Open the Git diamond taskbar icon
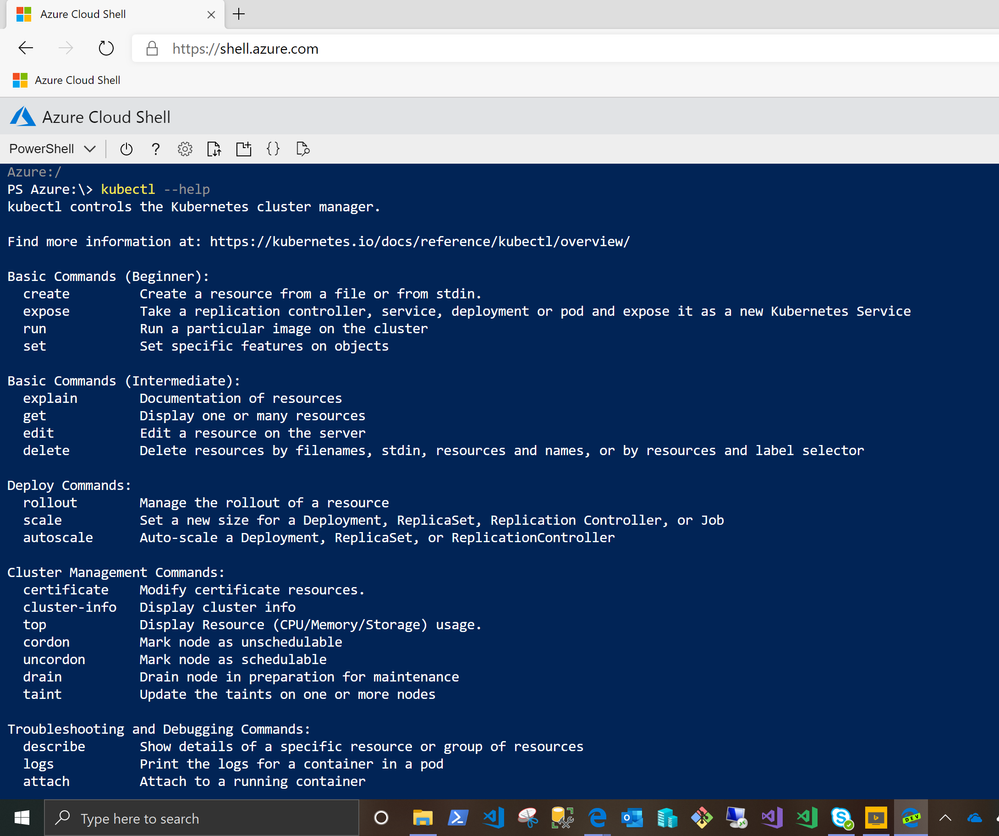999x836 pixels. tap(701, 818)
